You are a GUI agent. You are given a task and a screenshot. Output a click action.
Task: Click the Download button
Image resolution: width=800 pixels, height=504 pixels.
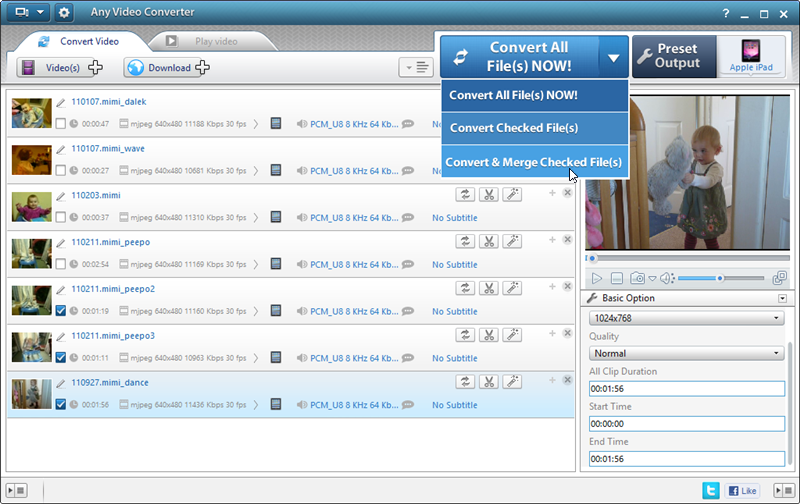pos(167,67)
